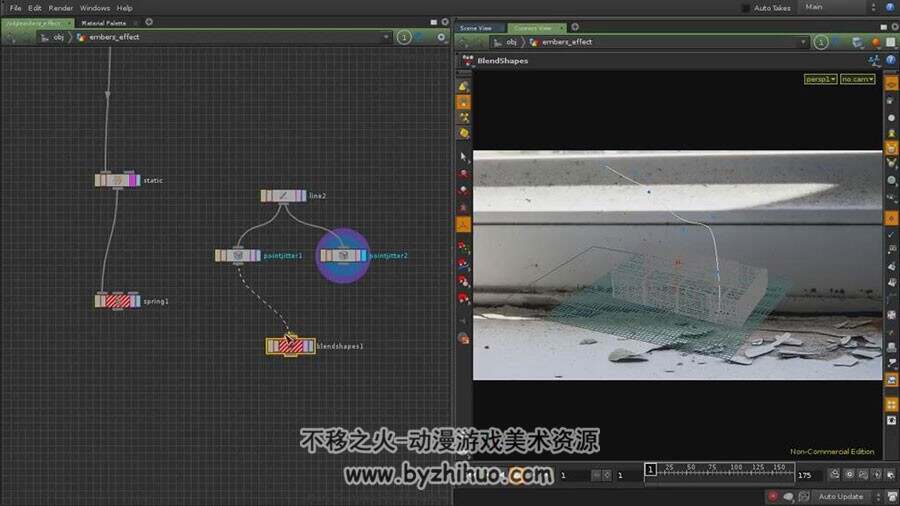Click the first red handle tool below the arrow
Image resolution: width=900 pixels, height=506 pixels.
click(463, 174)
